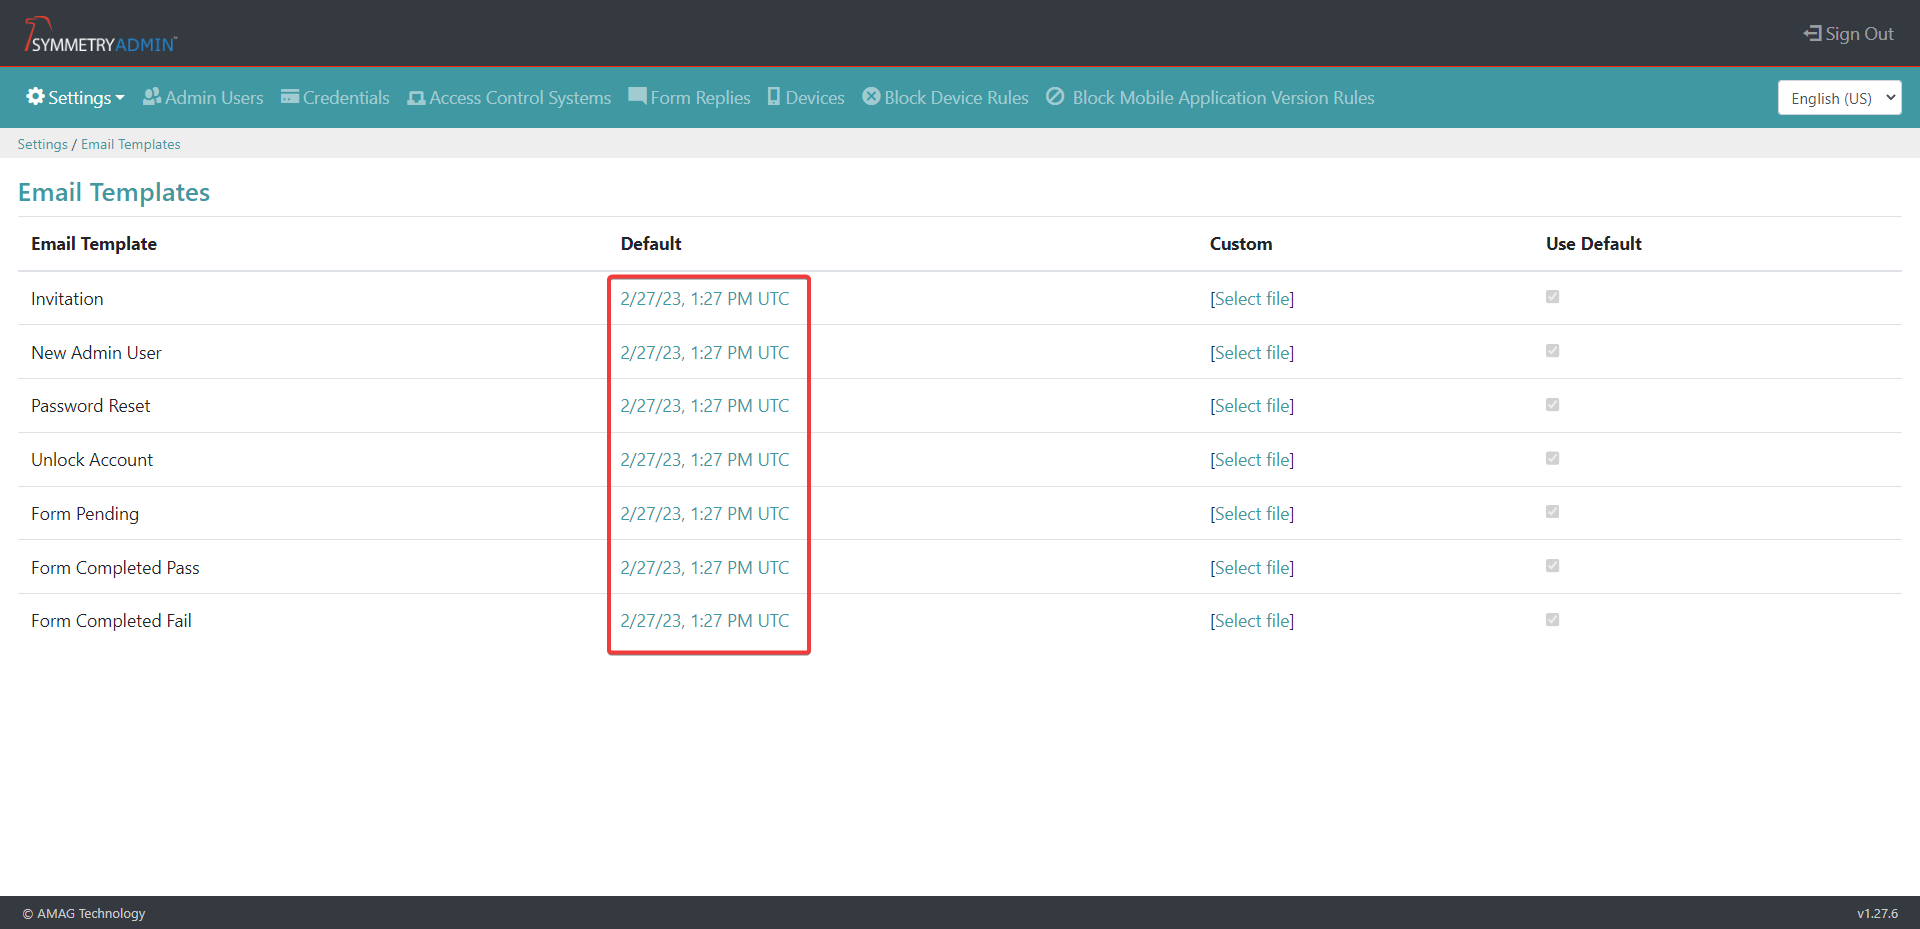The image size is (1920, 929).
Task: Click the Block Device Rules X icon
Action: [x=872, y=96]
